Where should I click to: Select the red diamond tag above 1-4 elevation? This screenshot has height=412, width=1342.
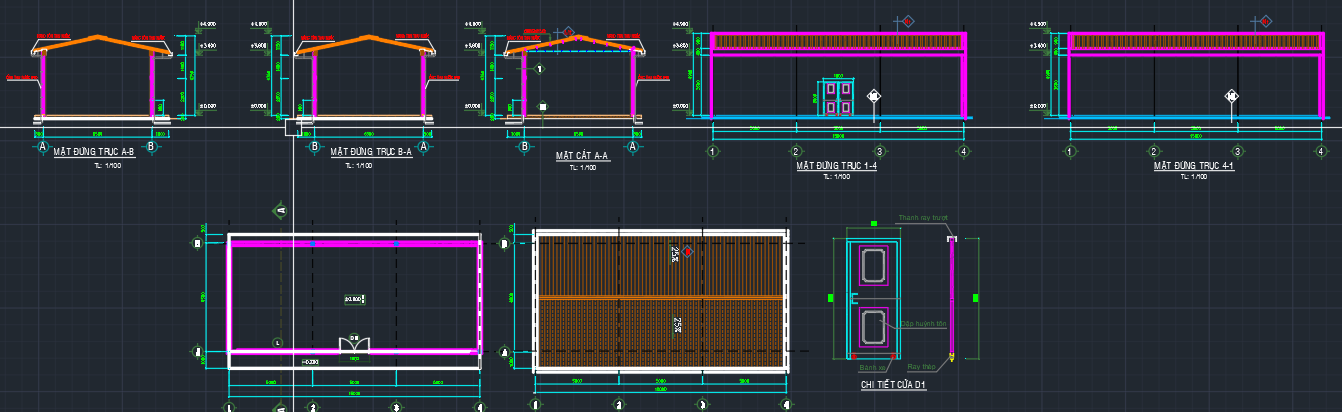909,20
